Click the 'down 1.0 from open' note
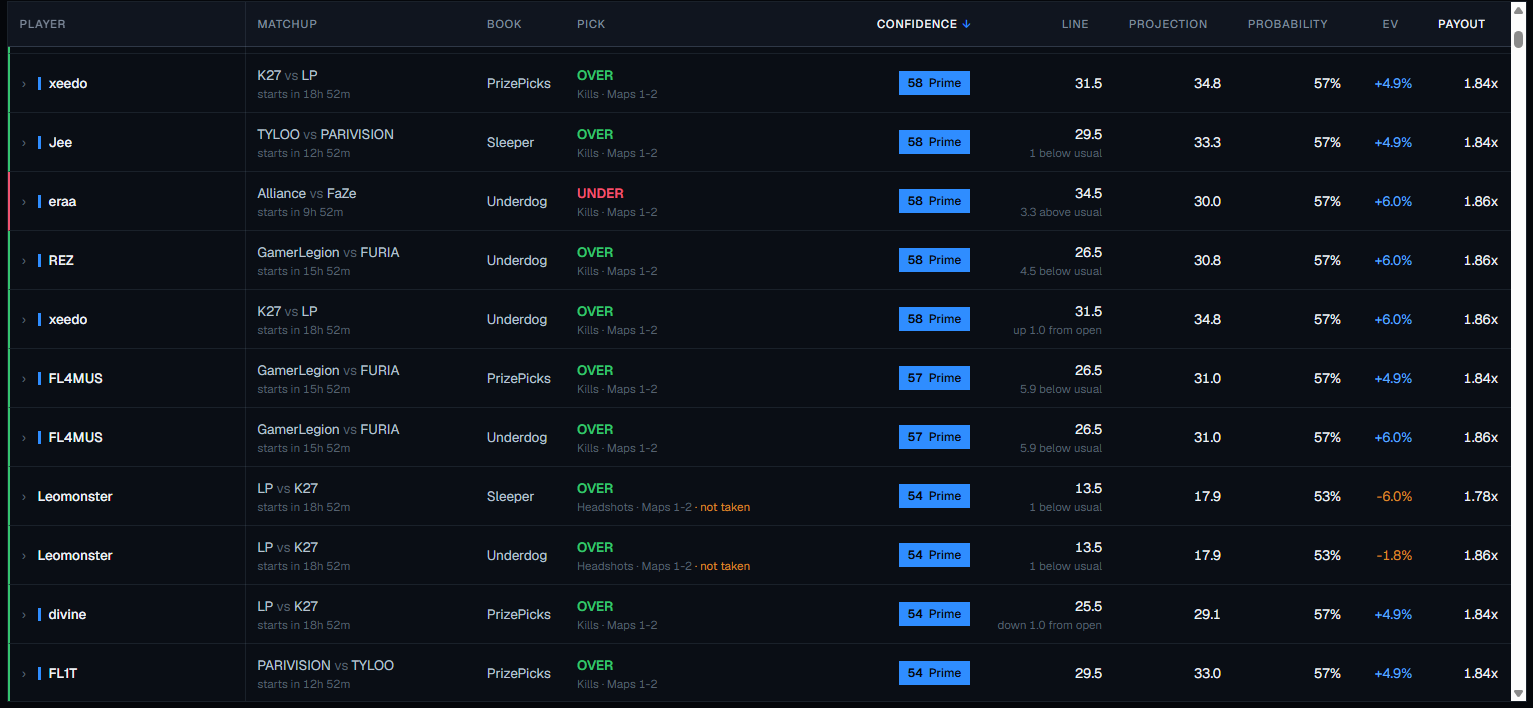 (1050, 625)
